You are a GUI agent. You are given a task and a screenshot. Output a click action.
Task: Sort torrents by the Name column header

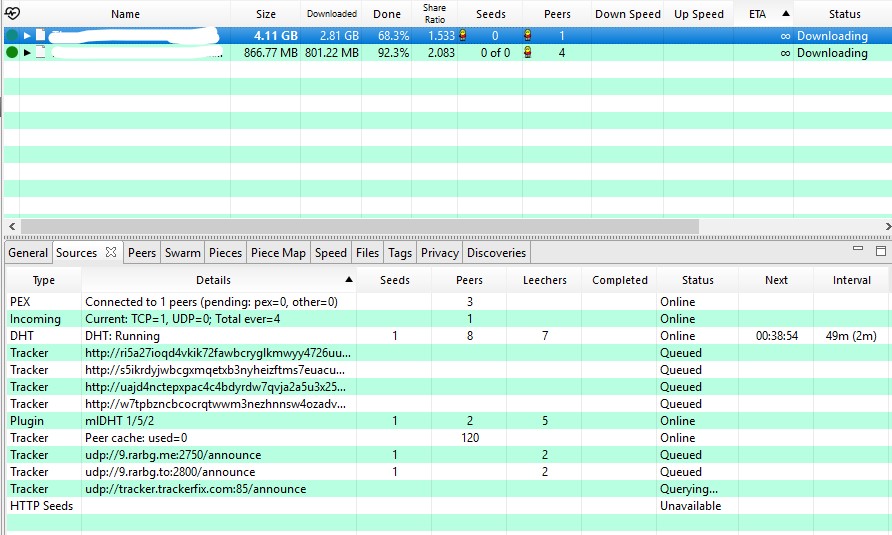125,14
